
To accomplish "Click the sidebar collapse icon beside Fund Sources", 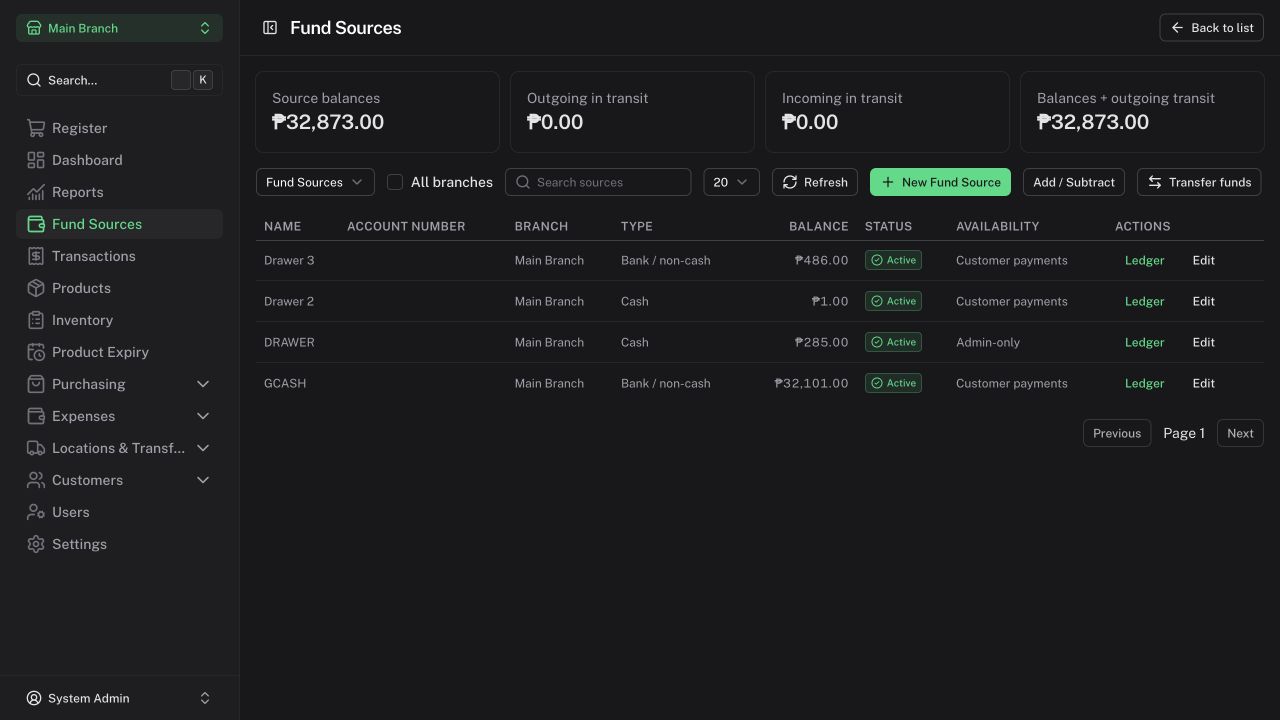I will click(x=270, y=28).
